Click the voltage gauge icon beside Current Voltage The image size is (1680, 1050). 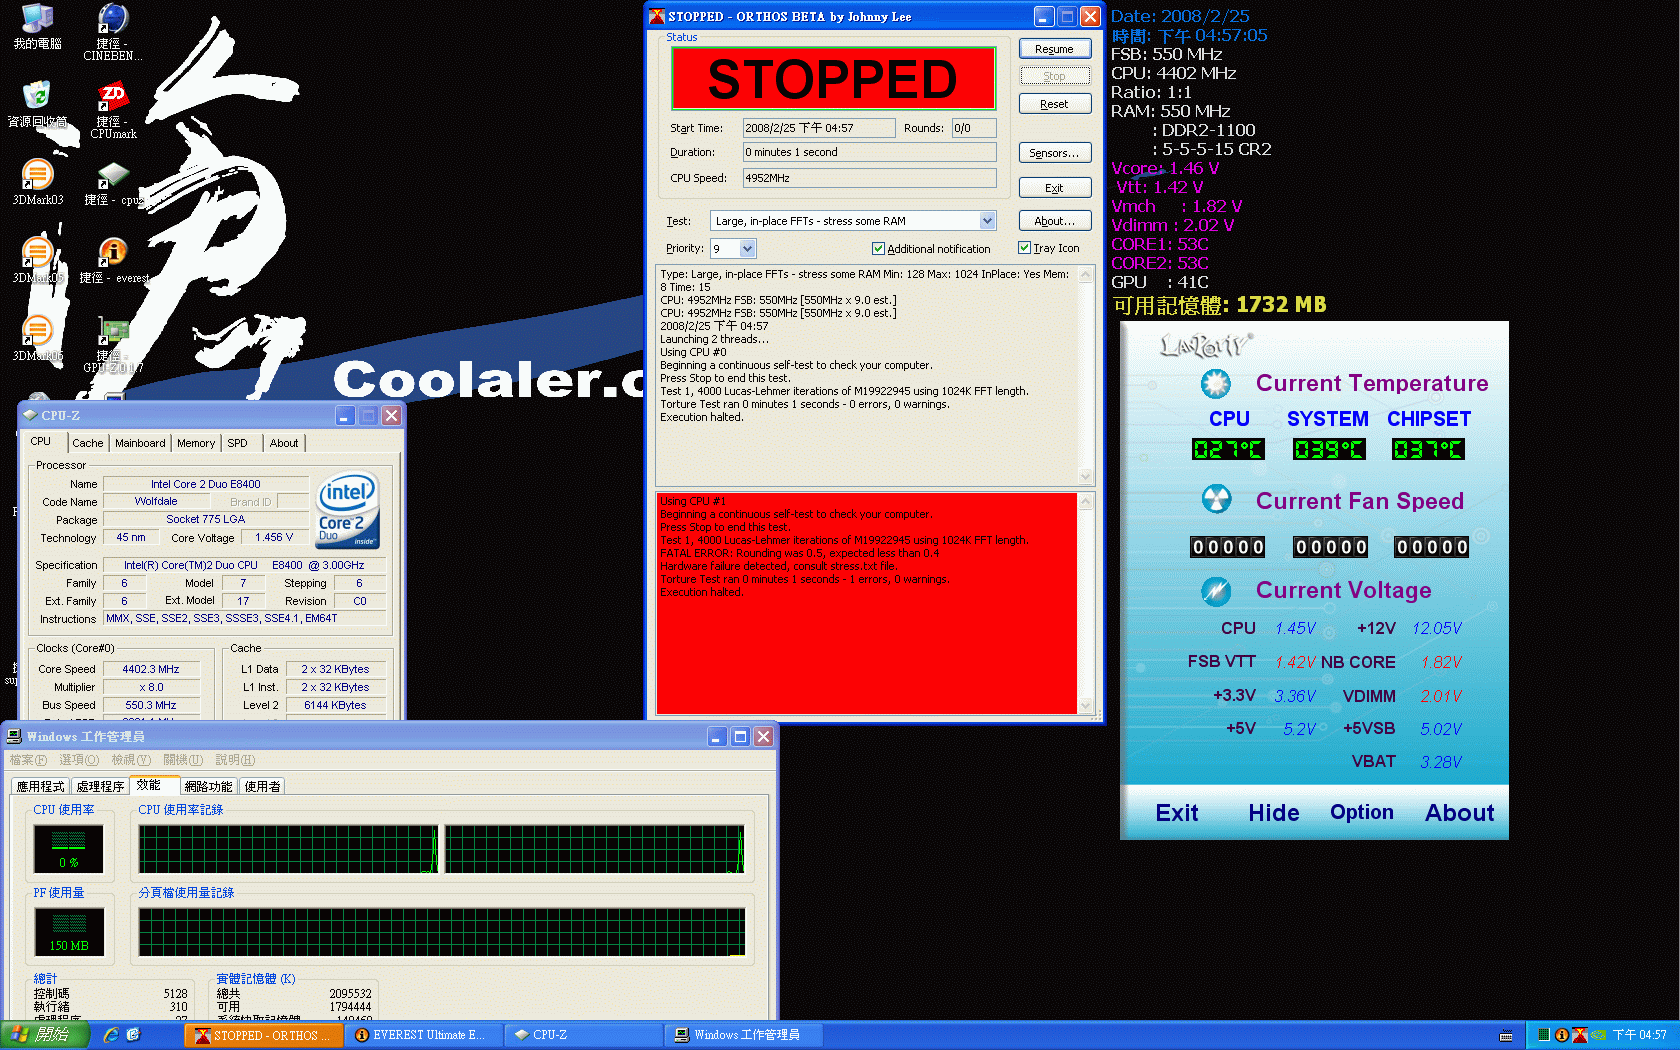click(x=1216, y=591)
